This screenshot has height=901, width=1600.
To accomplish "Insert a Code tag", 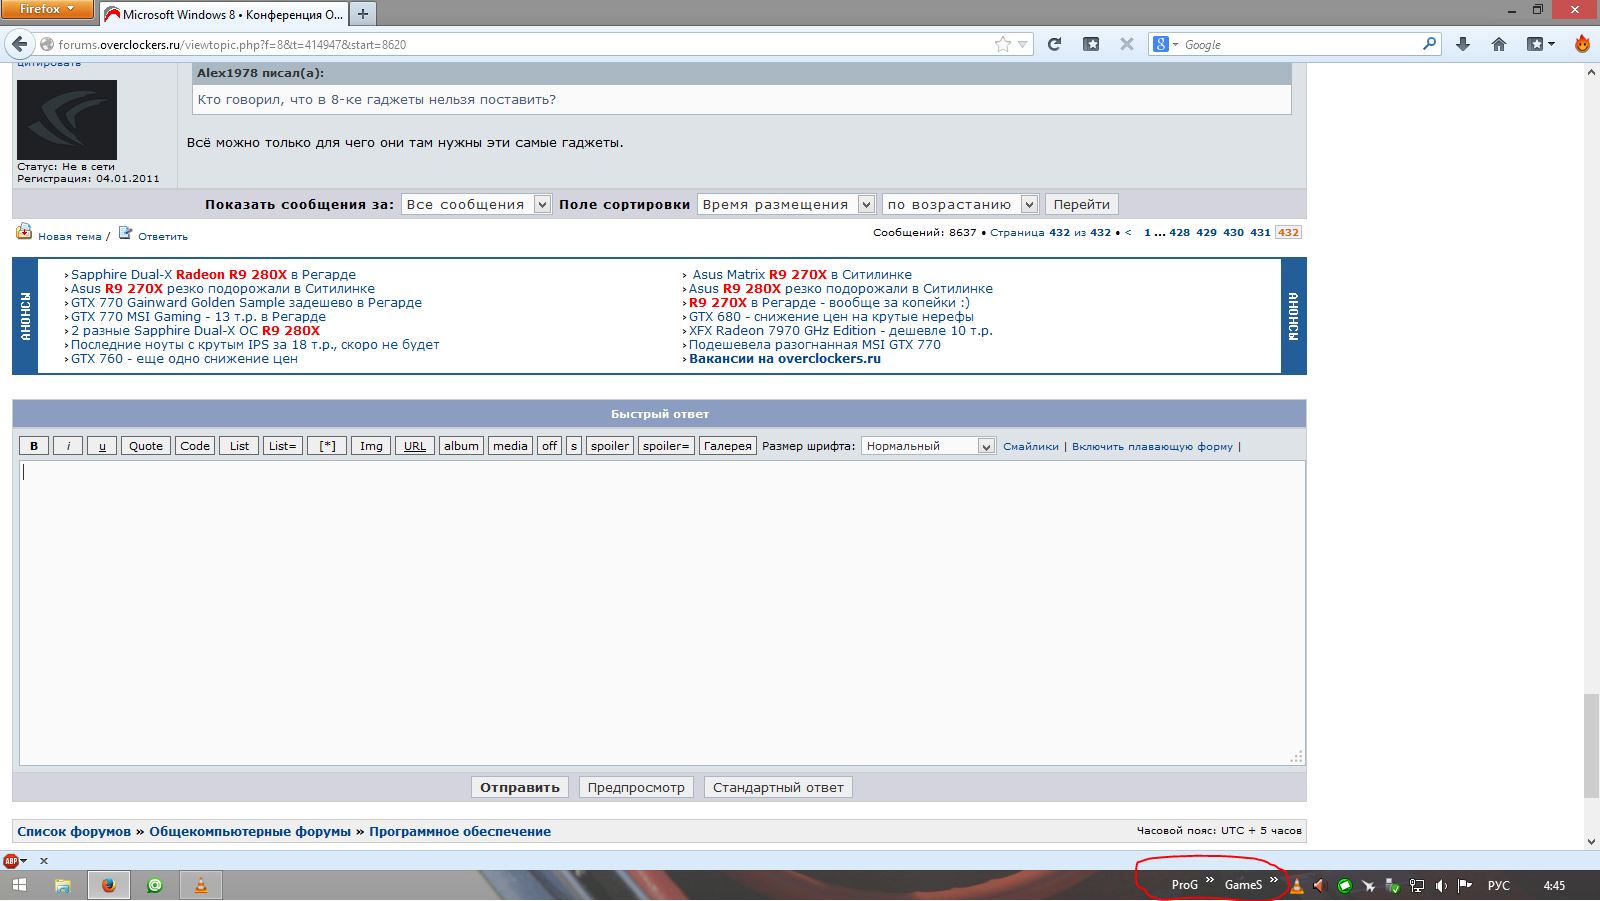I will pos(195,446).
